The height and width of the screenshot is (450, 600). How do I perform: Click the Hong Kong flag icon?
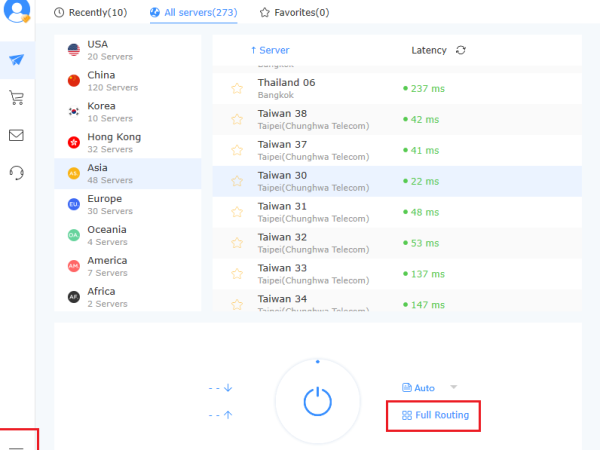[x=74, y=142]
